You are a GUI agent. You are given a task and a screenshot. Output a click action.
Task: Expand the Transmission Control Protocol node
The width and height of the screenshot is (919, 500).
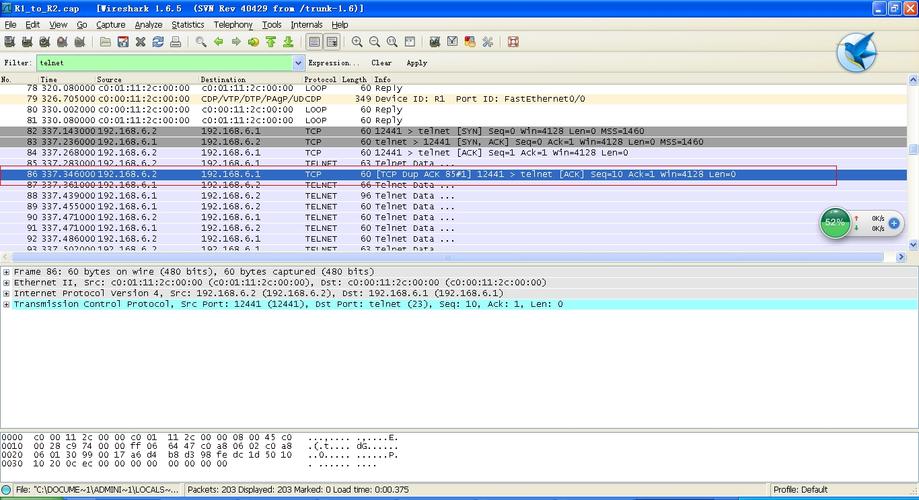click(x=6, y=304)
